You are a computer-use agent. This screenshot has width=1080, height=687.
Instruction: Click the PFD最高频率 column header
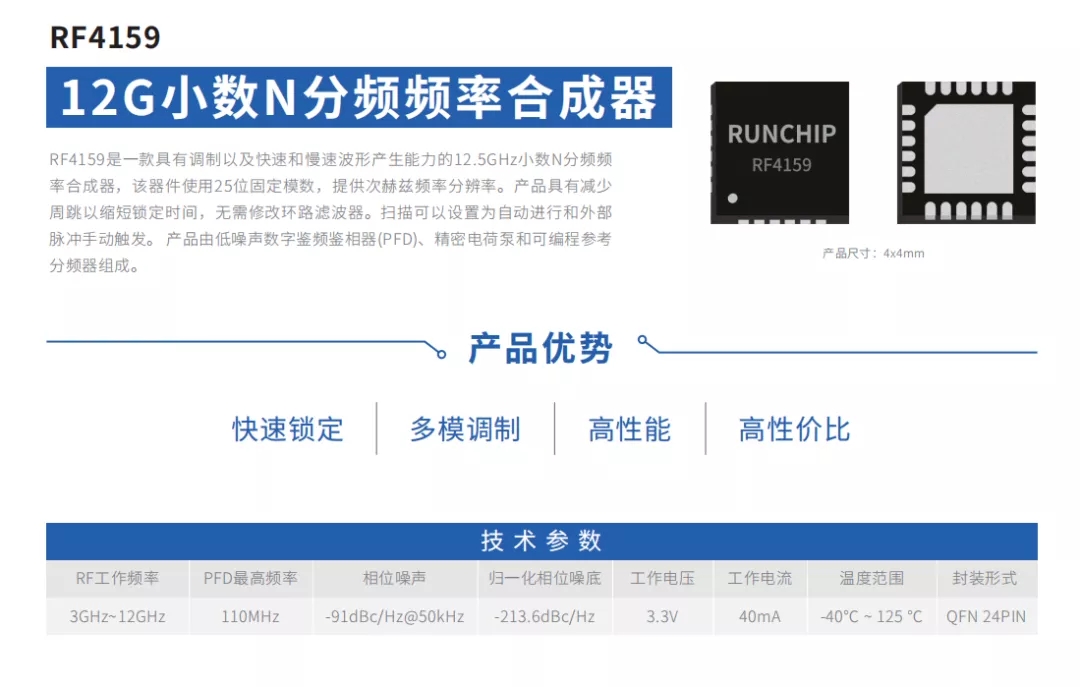pyautogui.click(x=250, y=578)
